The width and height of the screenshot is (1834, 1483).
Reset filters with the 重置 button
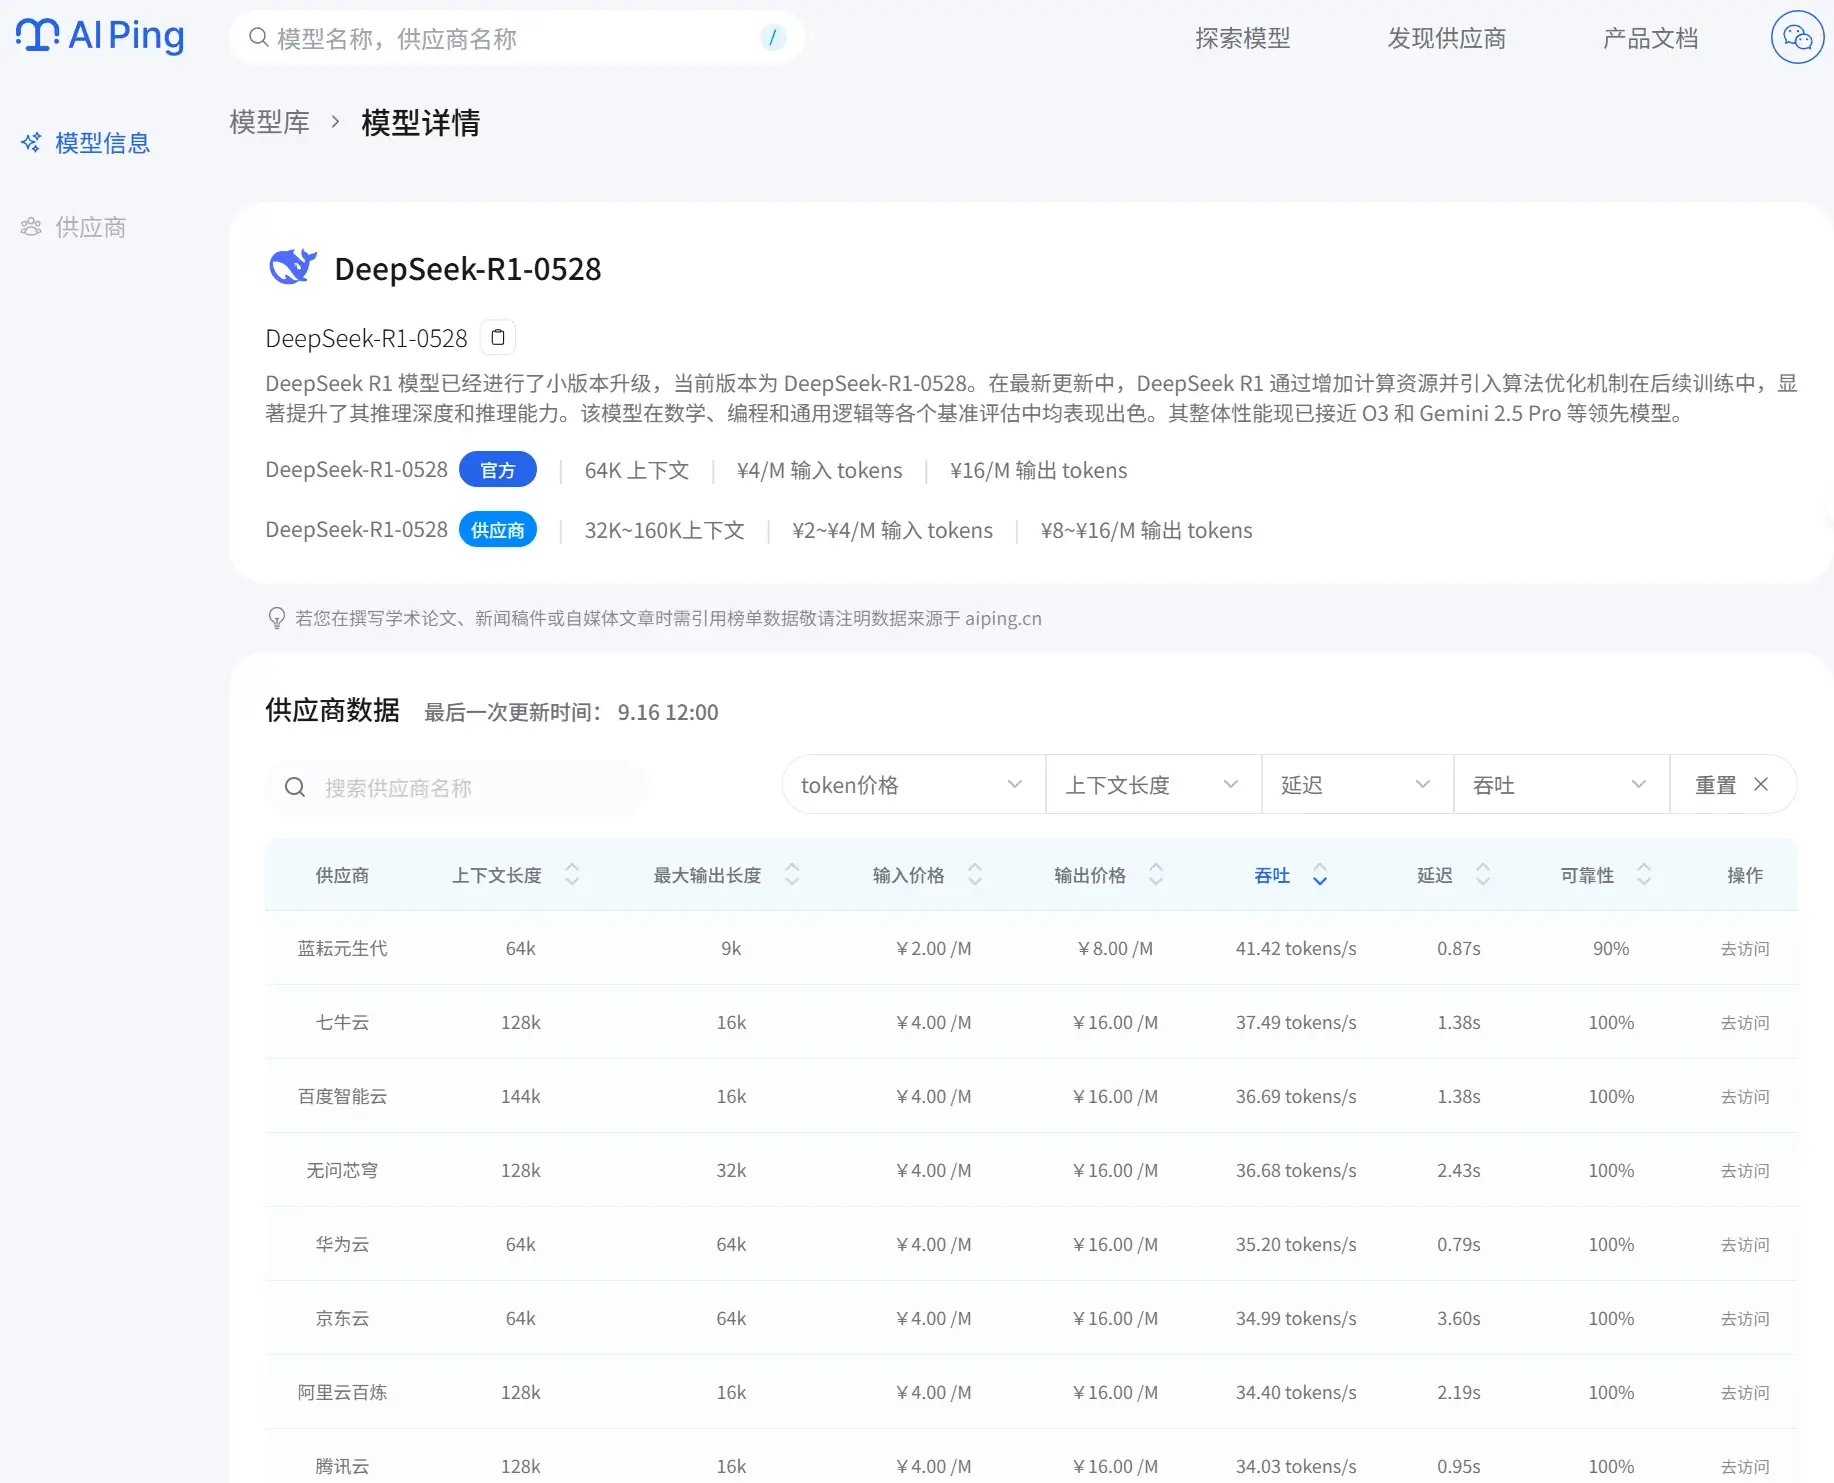click(x=1731, y=785)
